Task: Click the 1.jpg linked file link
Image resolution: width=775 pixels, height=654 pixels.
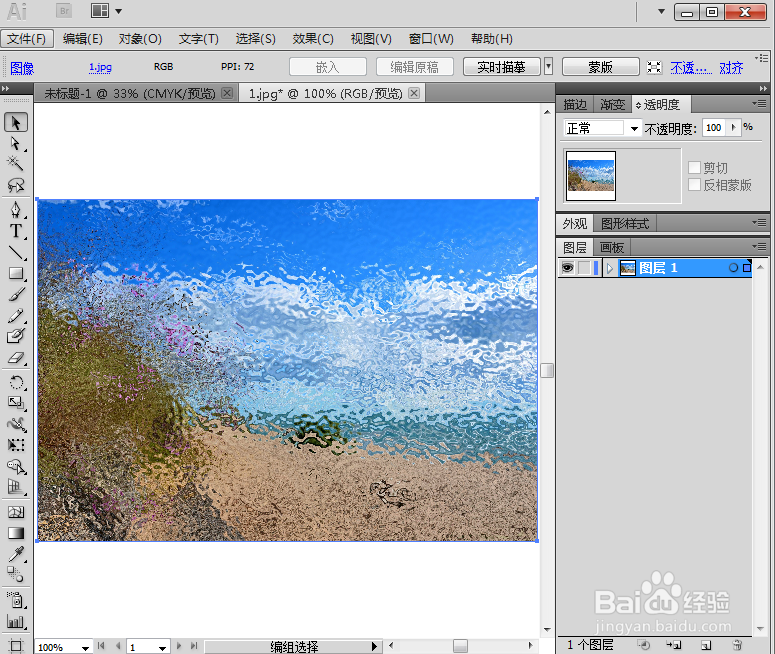Action: coord(100,67)
